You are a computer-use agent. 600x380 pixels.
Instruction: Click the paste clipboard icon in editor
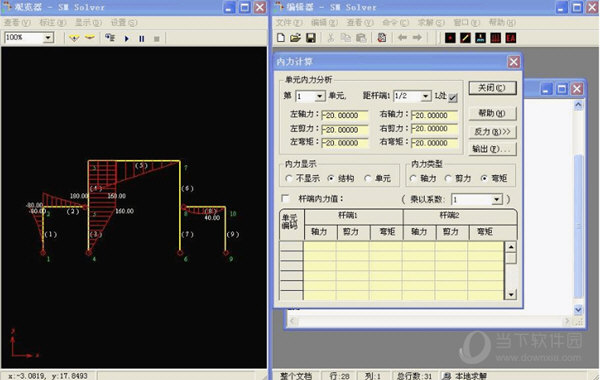361,38
